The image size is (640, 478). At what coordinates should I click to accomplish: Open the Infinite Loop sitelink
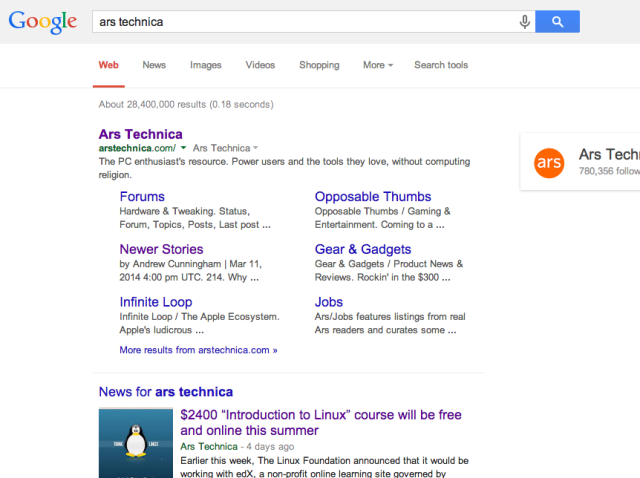pos(156,302)
